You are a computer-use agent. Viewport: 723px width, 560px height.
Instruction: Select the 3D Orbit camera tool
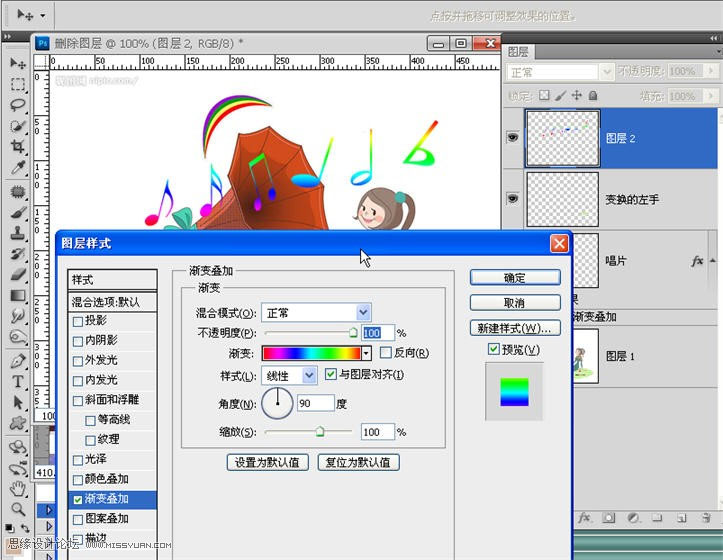click(18, 468)
